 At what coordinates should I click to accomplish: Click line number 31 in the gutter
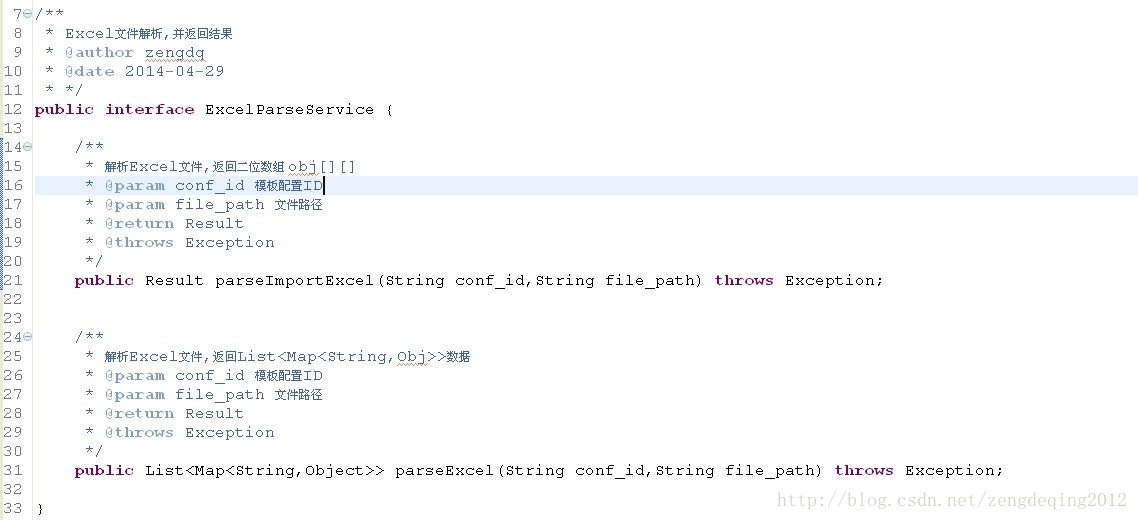tap(13, 471)
